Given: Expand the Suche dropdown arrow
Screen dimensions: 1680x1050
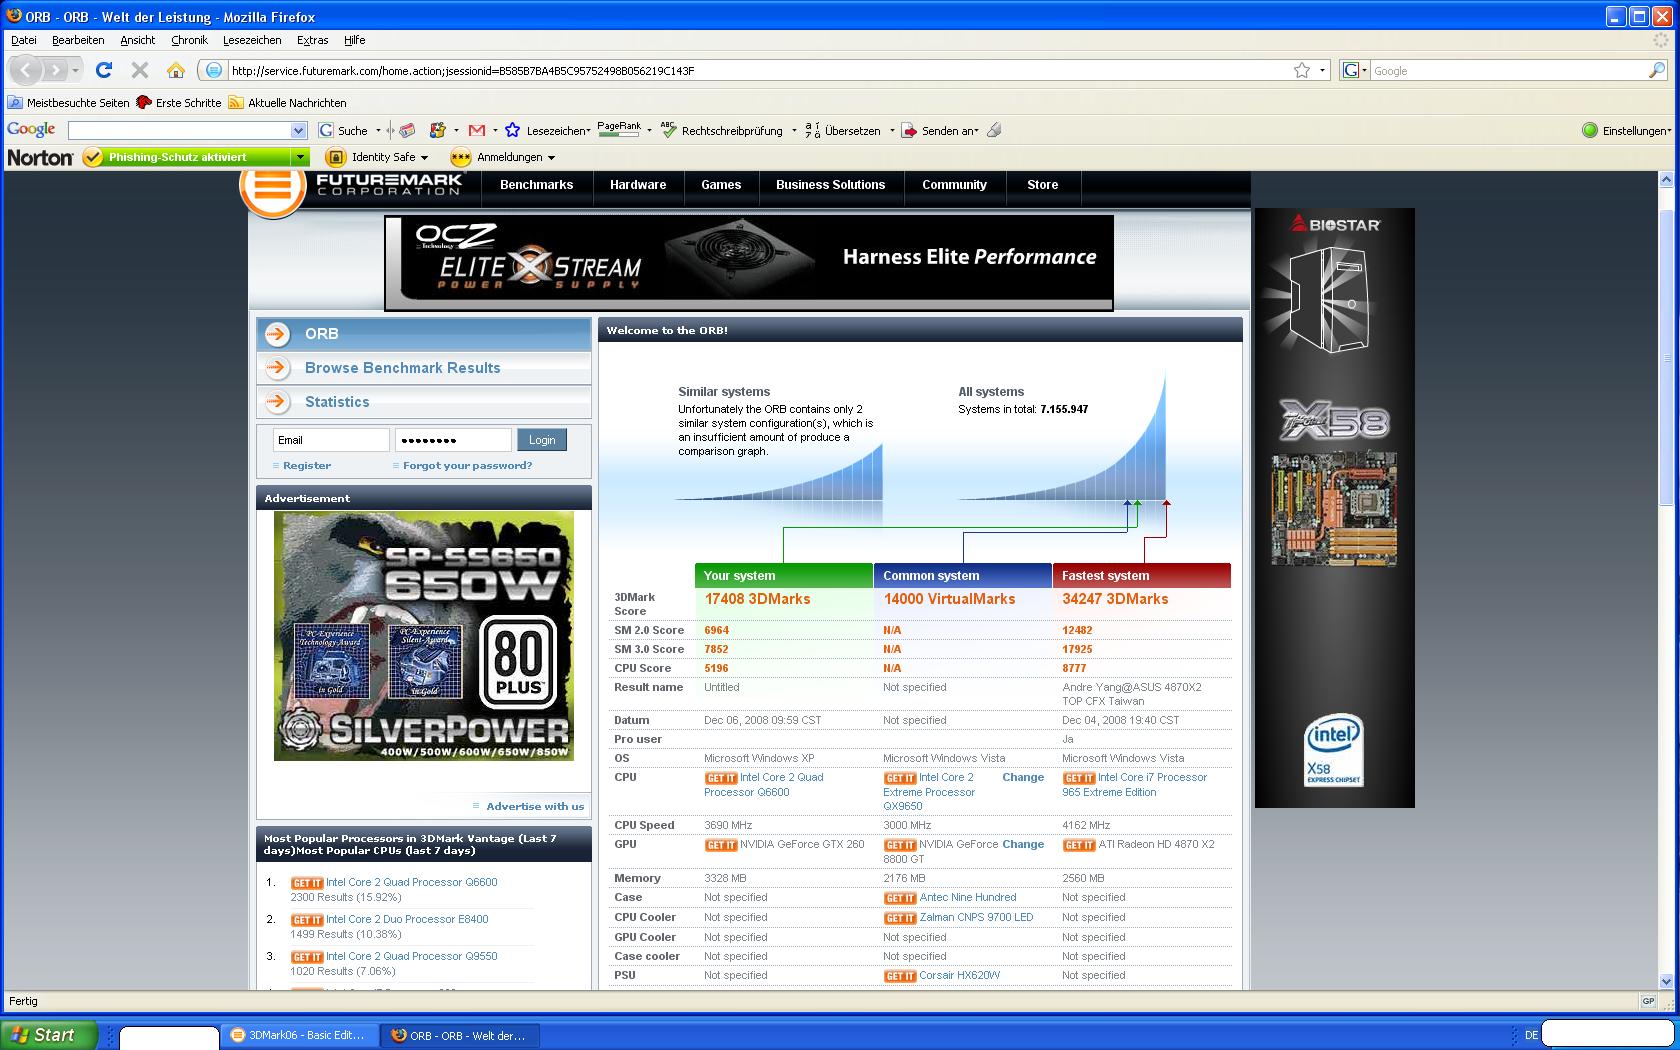Looking at the screenshot, I should [378, 130].
